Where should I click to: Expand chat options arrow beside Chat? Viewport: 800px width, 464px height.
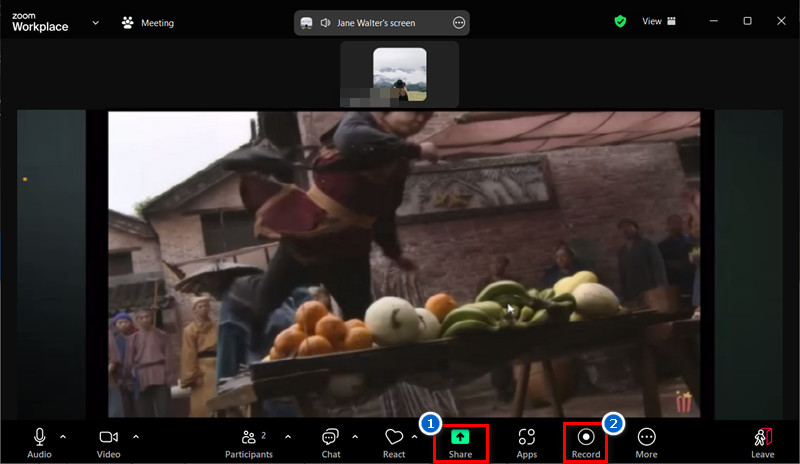coord(355,437)
